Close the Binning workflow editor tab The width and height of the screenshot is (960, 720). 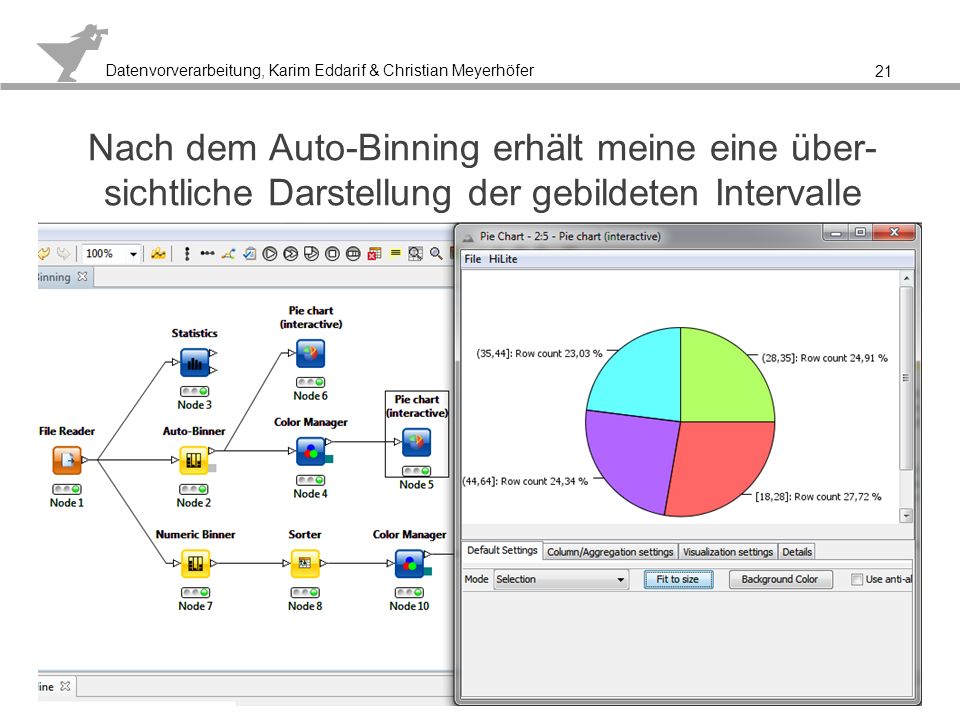(x=83, y=277)
